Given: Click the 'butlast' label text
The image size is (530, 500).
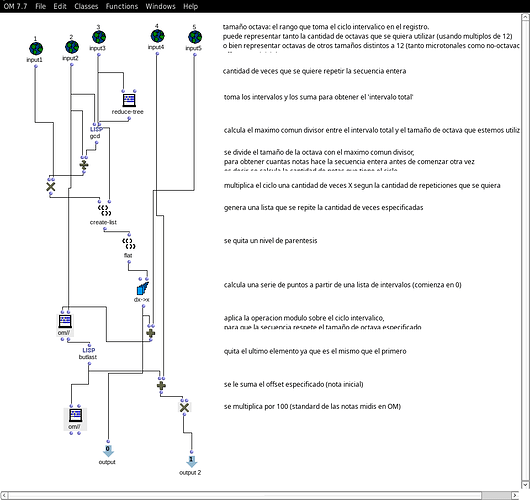Looking at the screenshot, I should point(88,357).
